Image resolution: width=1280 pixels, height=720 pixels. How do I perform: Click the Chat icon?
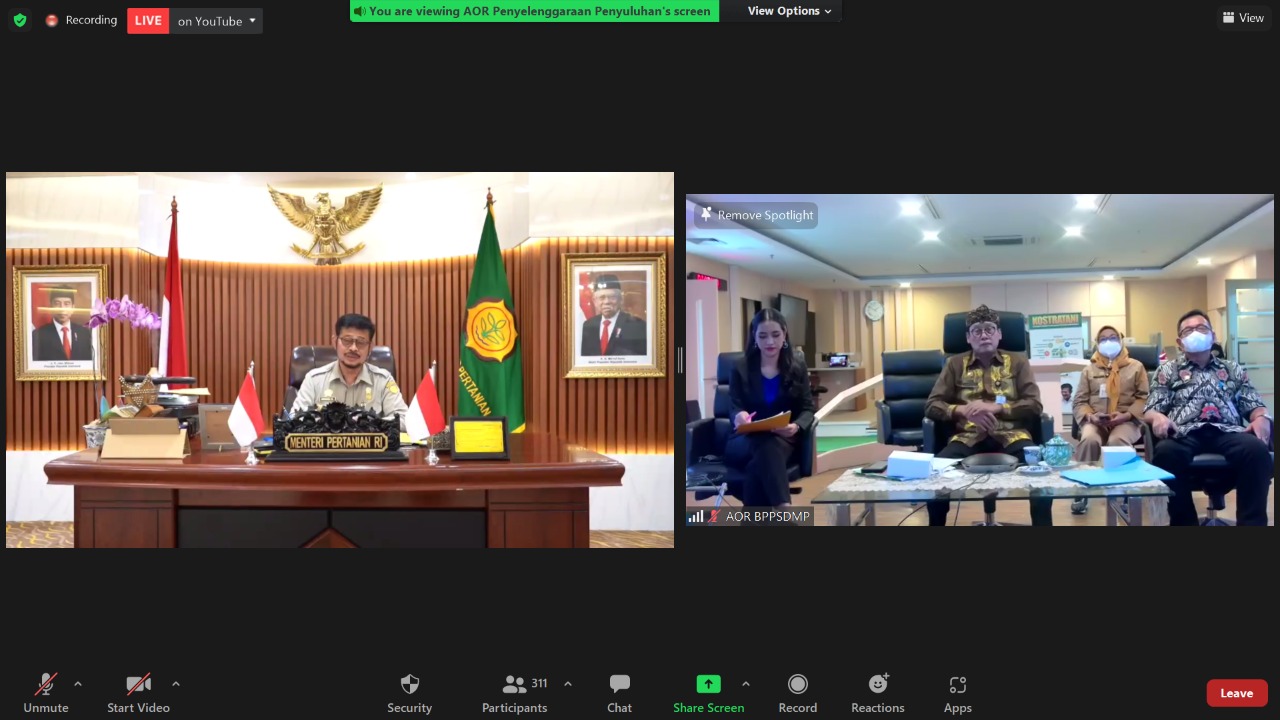(x=619, y=684)
